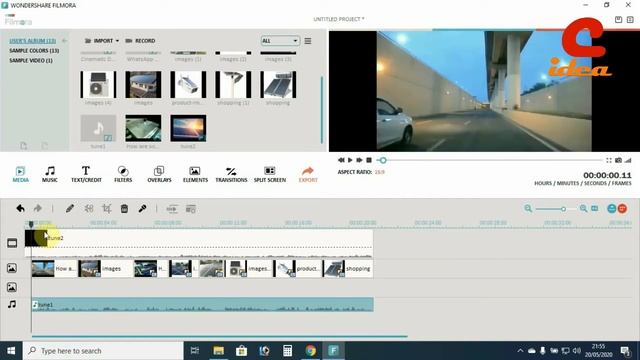
Task: Open the ALL media filter dropdown
Action: point(280,41)
